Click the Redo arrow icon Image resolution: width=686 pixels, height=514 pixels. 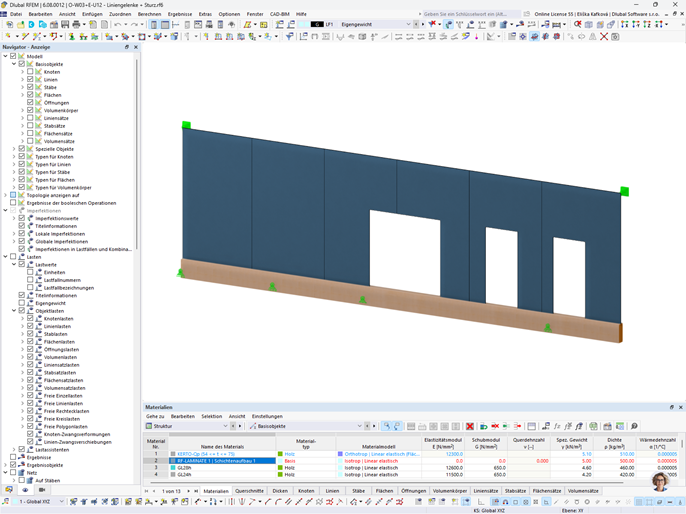(135, 24)
